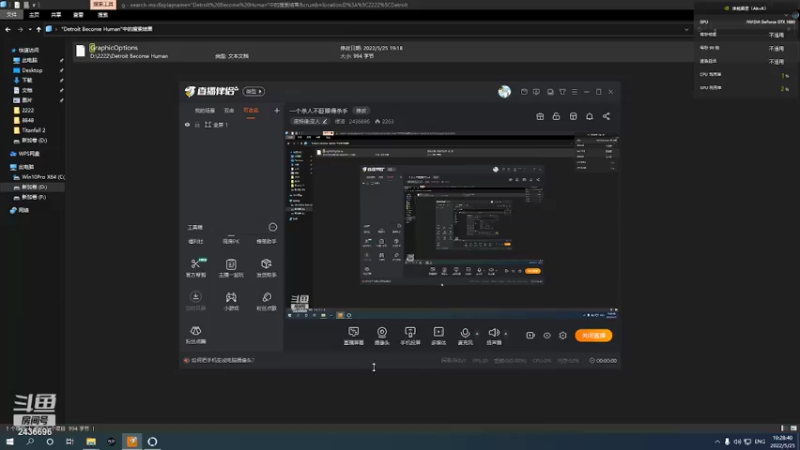Open the shop icon in stream info row

[x=573, y=116]
